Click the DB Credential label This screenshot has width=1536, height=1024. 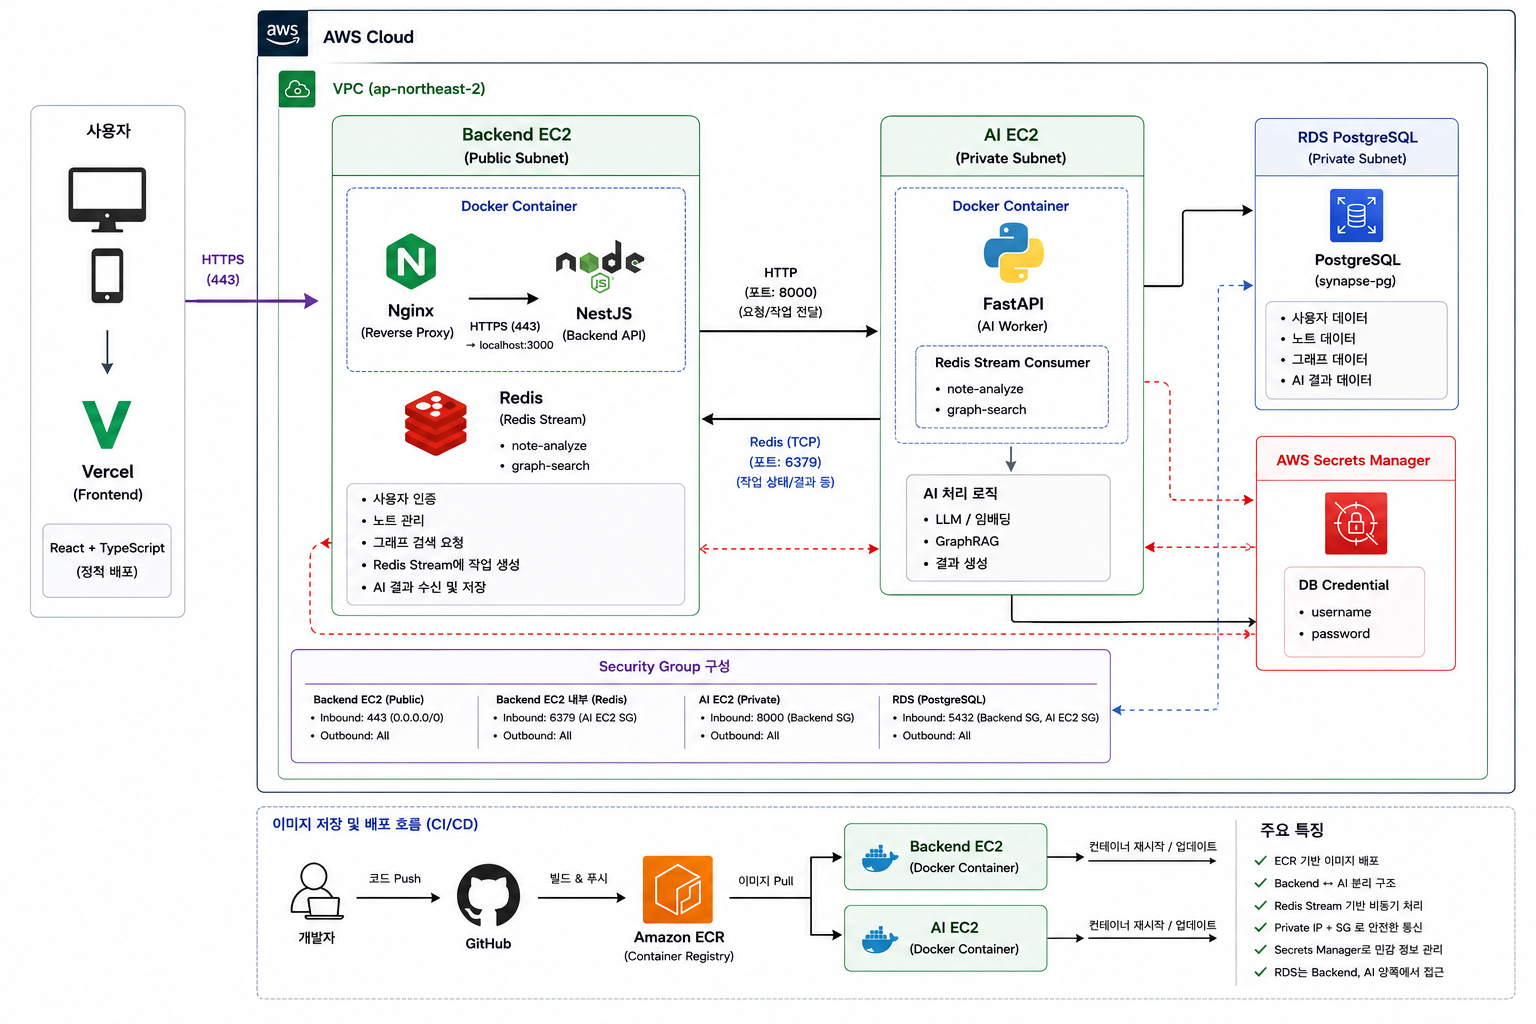tap(1343, 585)
